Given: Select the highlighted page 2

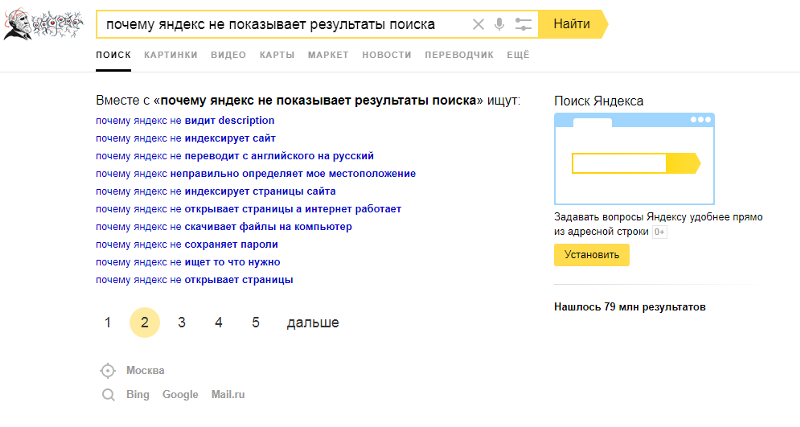Looking at the screenshot, I should click(145, 322).
